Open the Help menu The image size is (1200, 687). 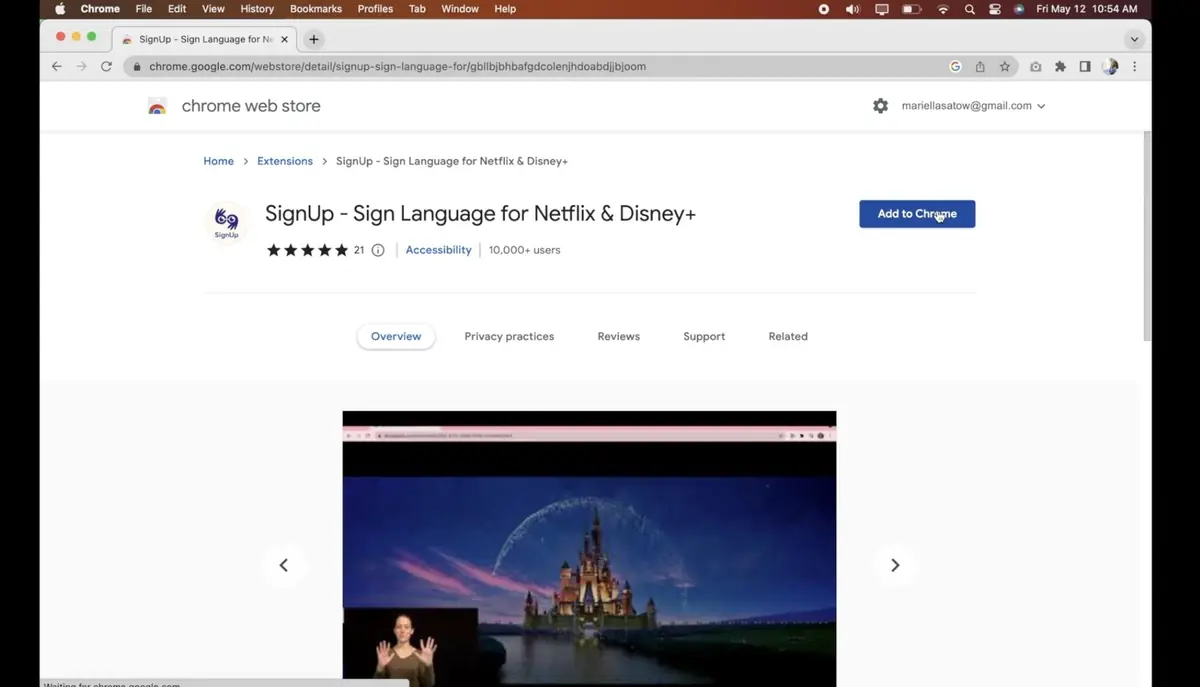(x=505, y=9)
